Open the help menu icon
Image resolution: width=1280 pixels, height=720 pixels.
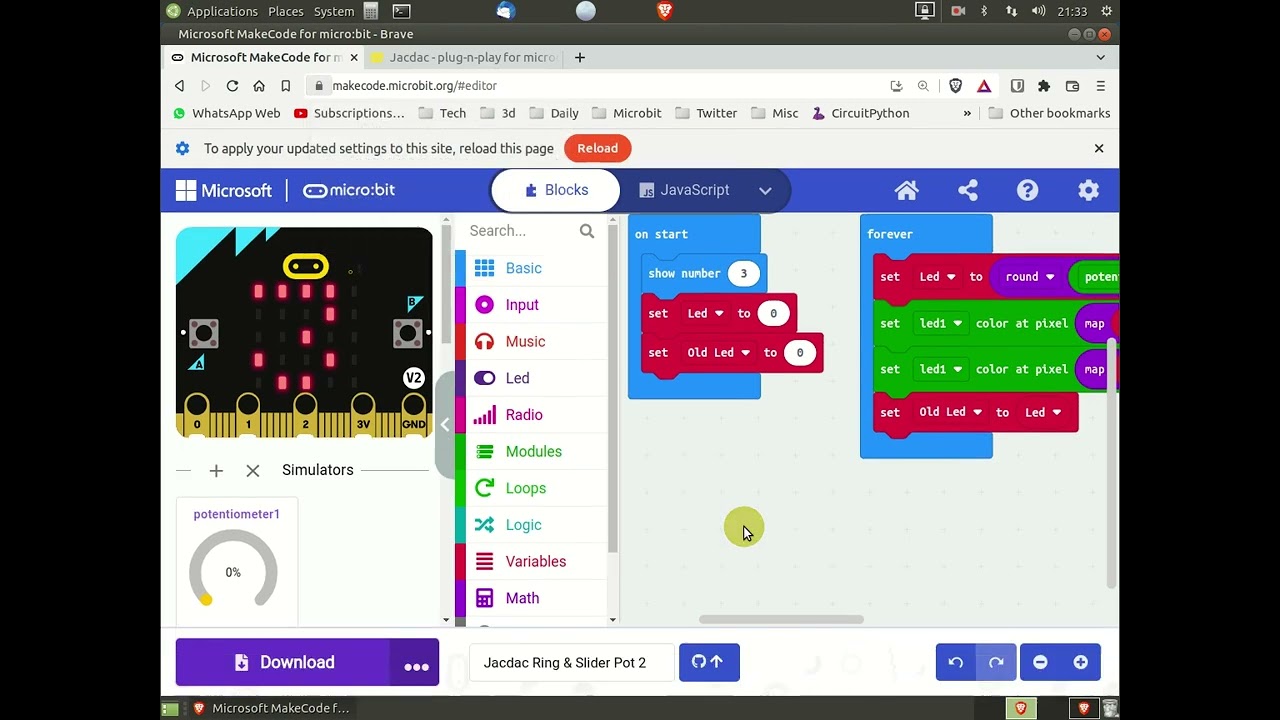tap(1027, 190)
